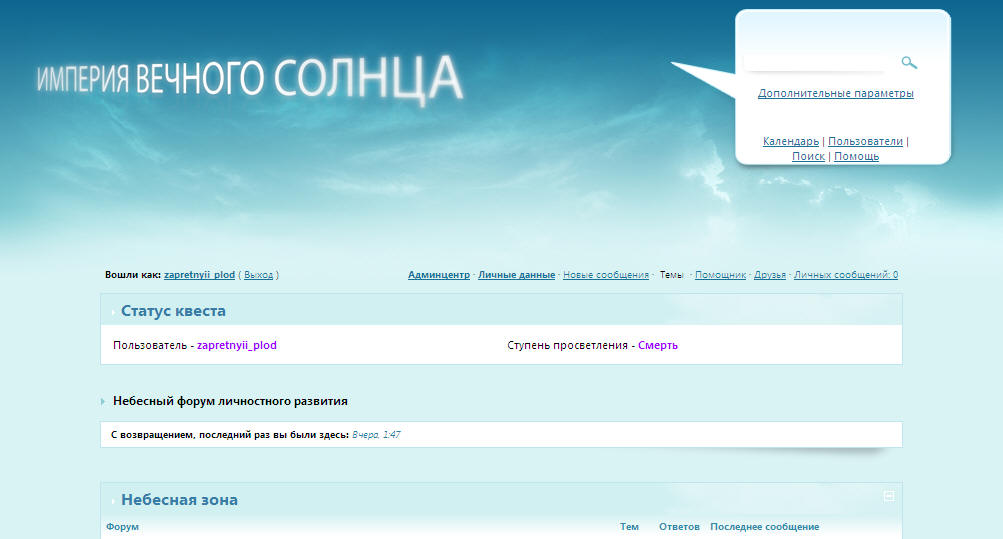Open the Поиск page link
Image resolution: width=1003 pixels, height=539 pixels.
pyautogui.click(x=808, y=157)
